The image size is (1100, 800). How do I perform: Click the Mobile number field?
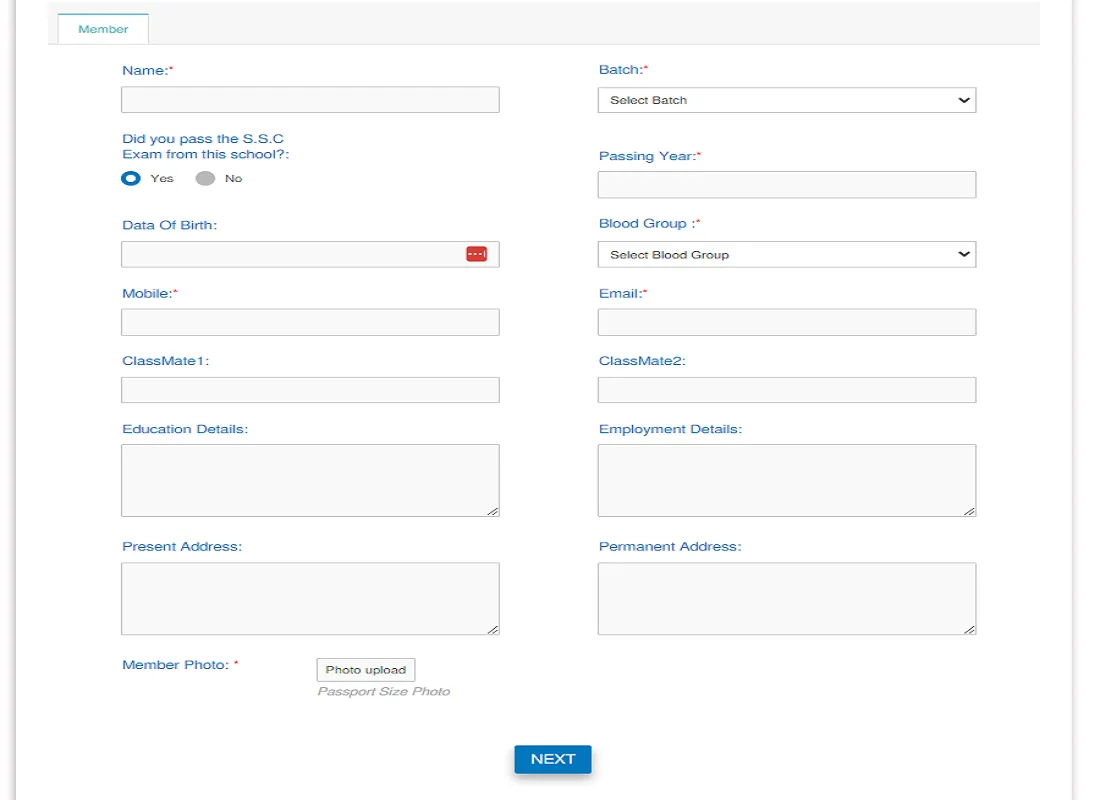[310, 322]
